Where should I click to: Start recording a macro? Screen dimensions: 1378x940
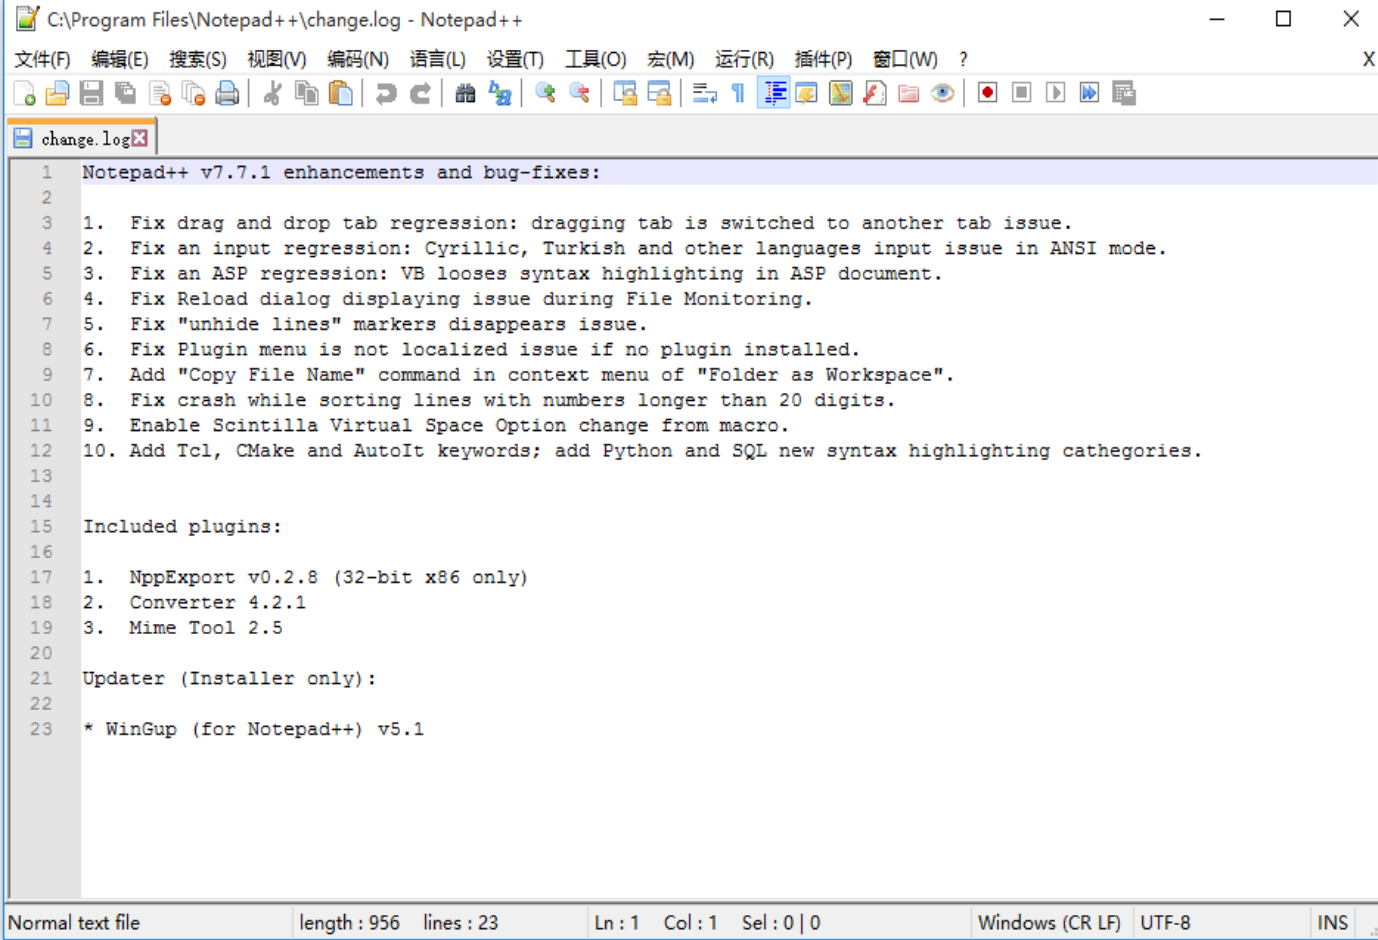(988, 93)
